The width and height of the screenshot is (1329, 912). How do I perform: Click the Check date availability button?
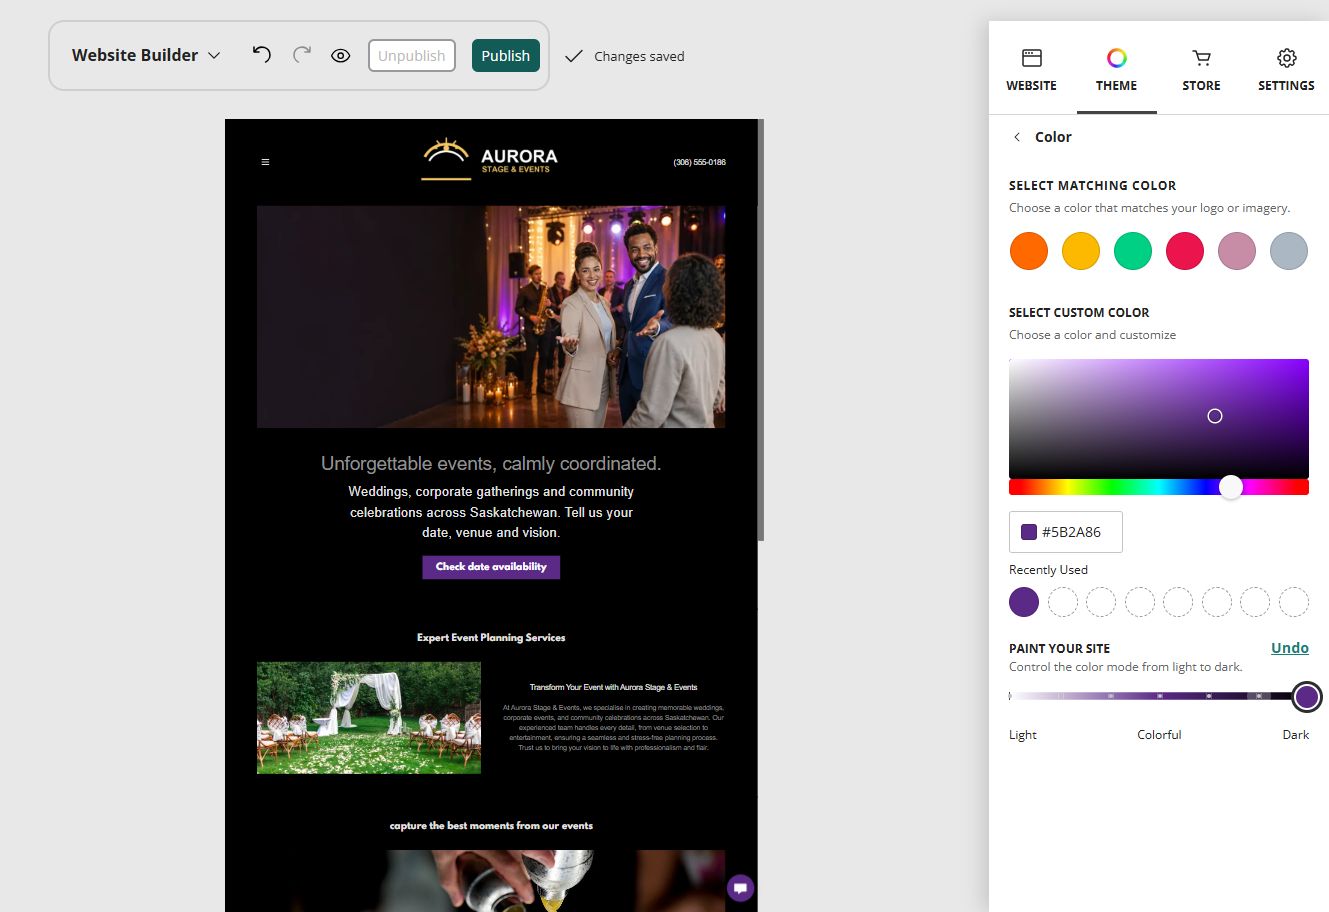[491, 567]
